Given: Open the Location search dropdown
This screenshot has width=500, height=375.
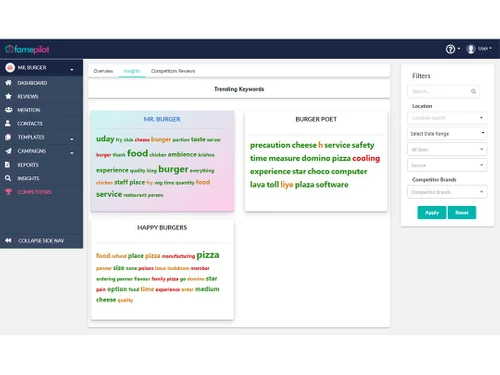Looking at the screenshot, I should [447, 118].
